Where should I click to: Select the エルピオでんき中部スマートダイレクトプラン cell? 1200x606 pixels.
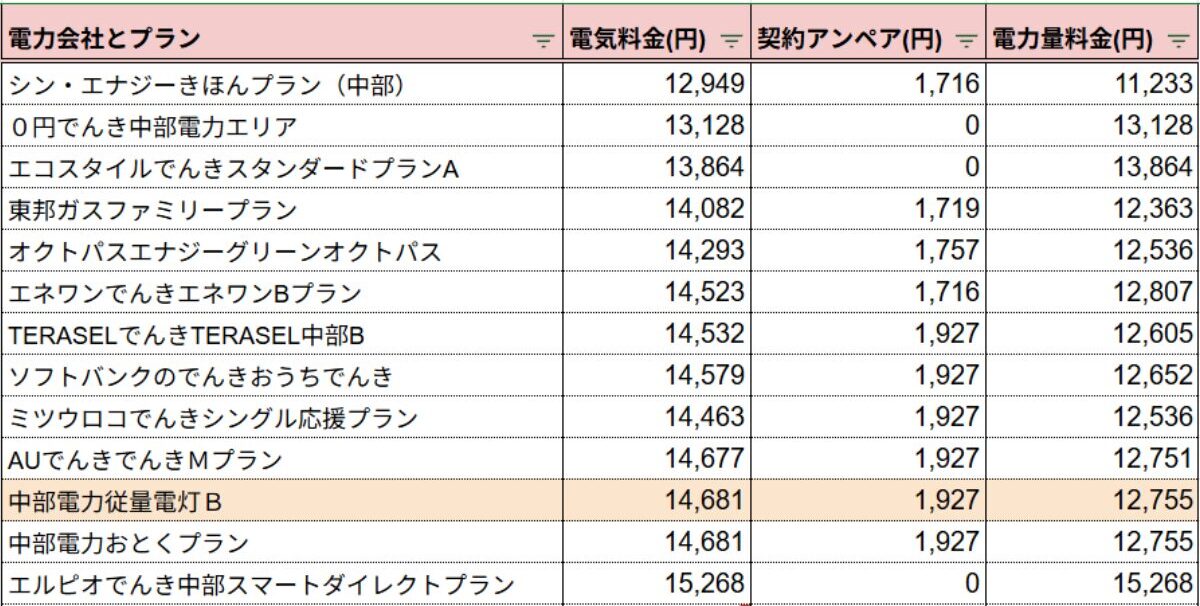281,584
